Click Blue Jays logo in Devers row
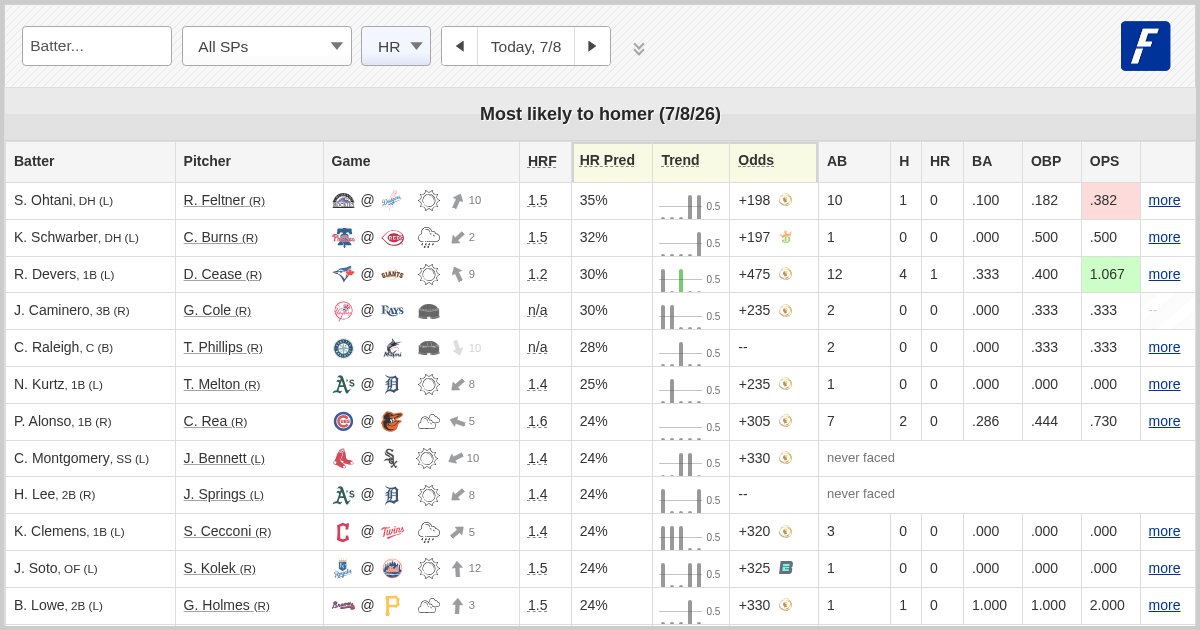 tap(343, 274)
